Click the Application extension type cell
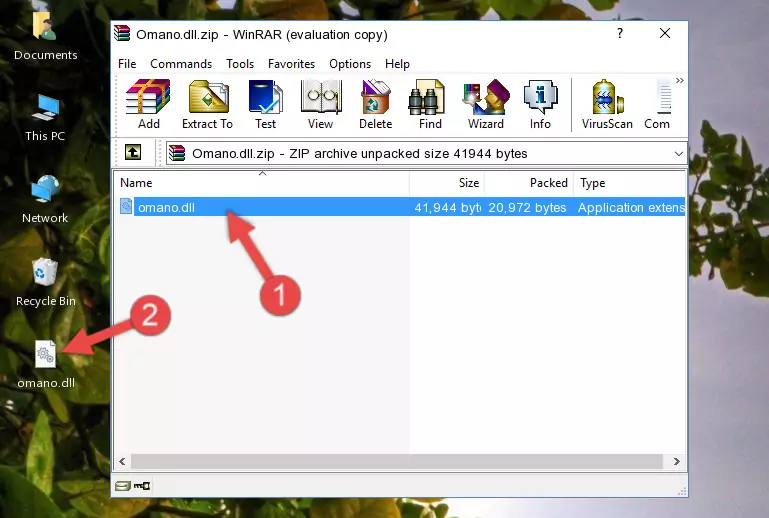The width and height of the screenshot is (769, 518). 631,207
